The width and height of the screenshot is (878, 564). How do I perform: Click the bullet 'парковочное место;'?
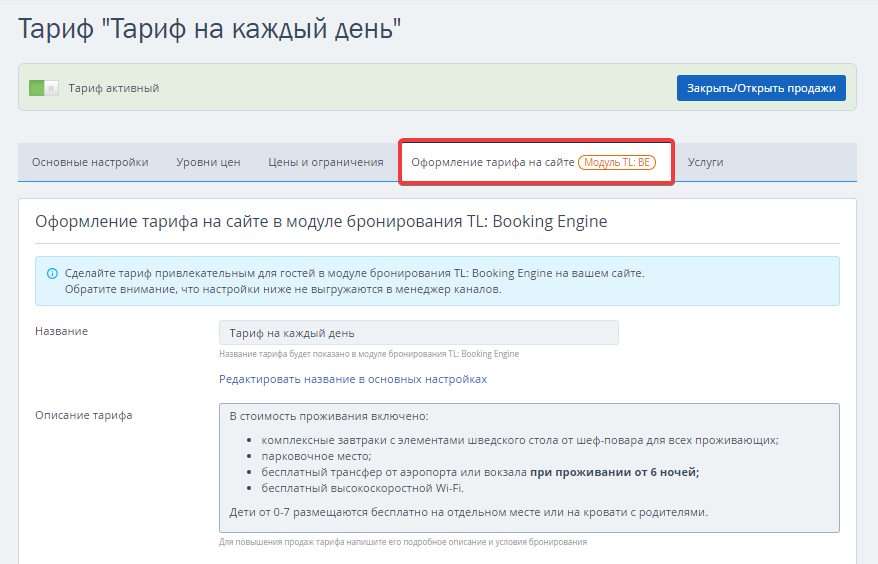tap(316, 456)
